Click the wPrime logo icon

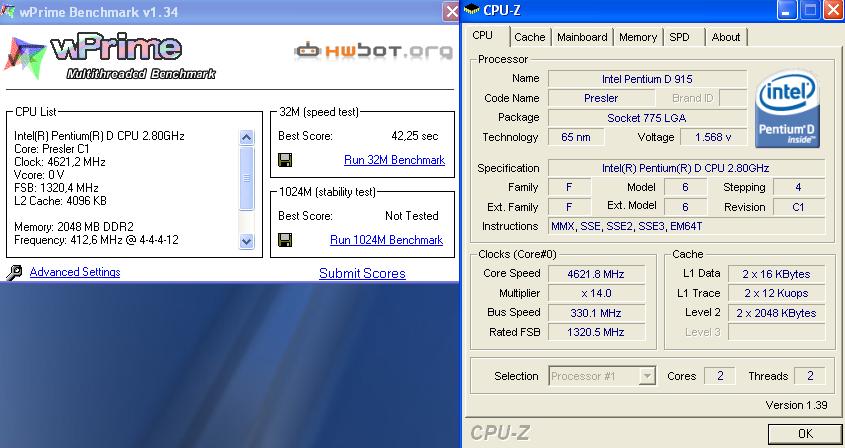point(24,58)
